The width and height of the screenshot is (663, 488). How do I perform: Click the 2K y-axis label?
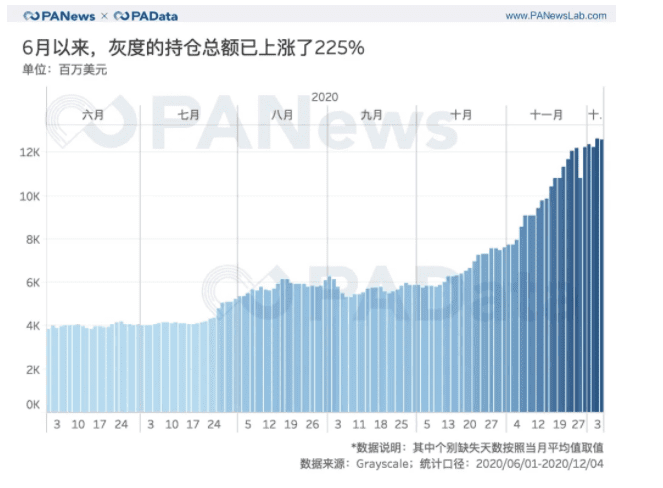[33, 370]
